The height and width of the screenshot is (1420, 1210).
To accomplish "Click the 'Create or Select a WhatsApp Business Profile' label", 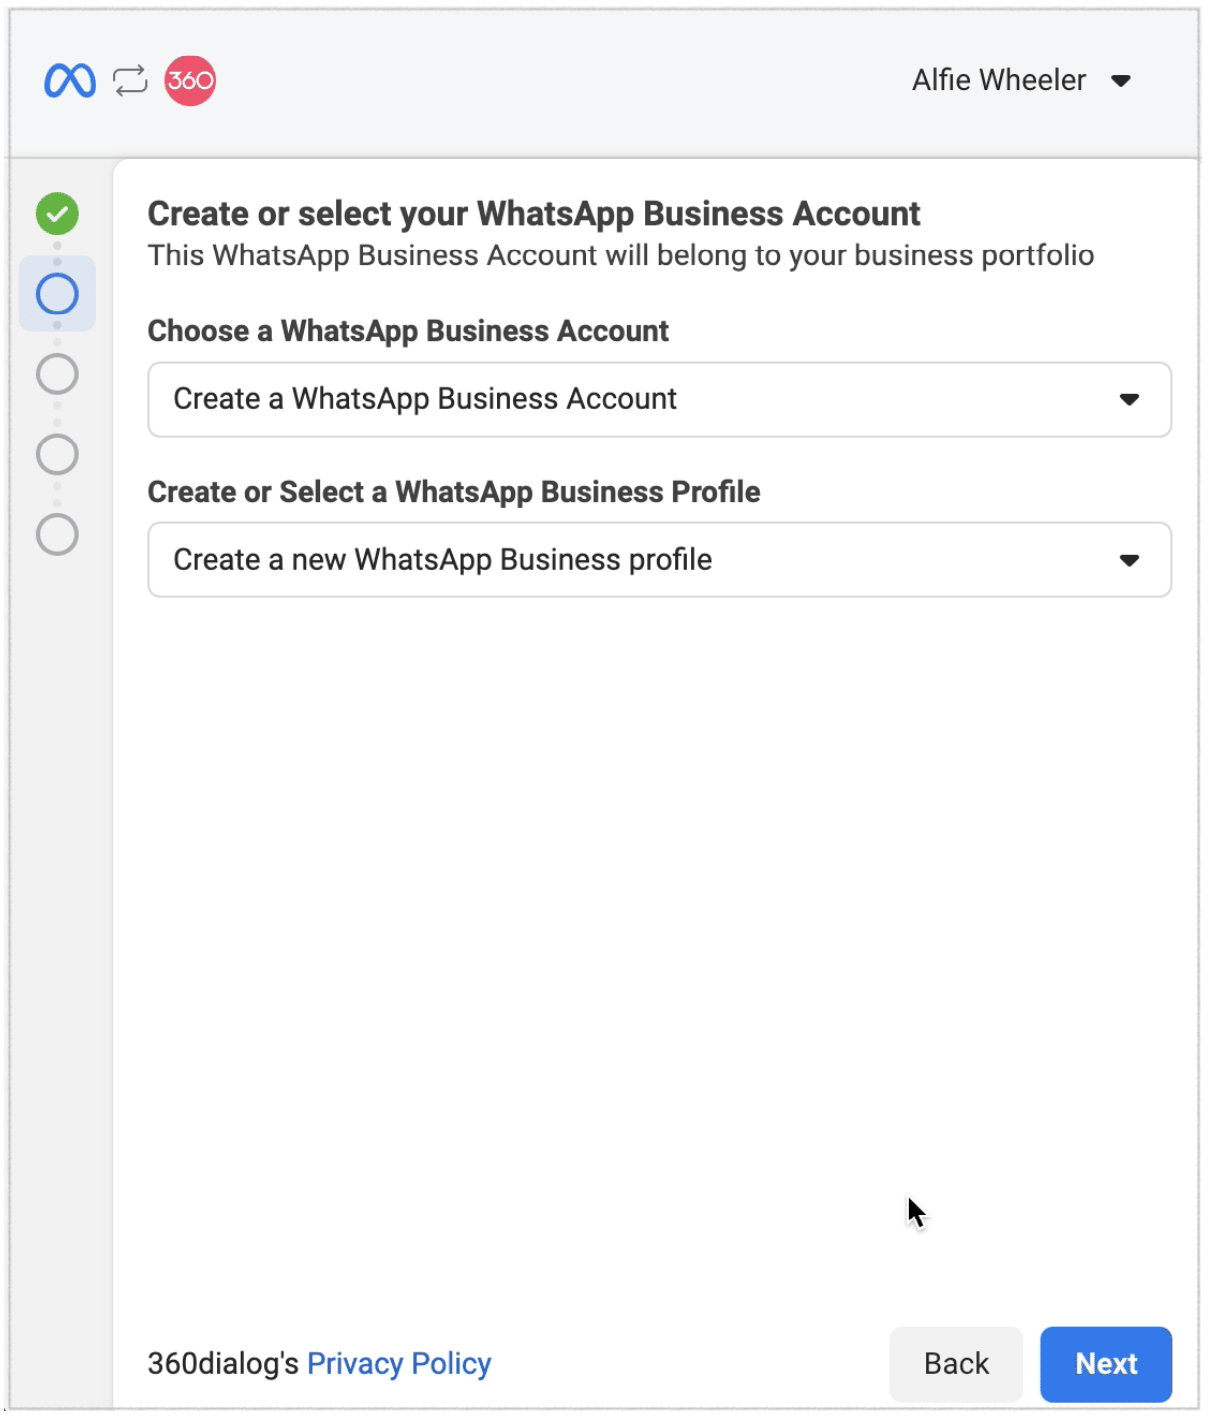I will [454, 492].
